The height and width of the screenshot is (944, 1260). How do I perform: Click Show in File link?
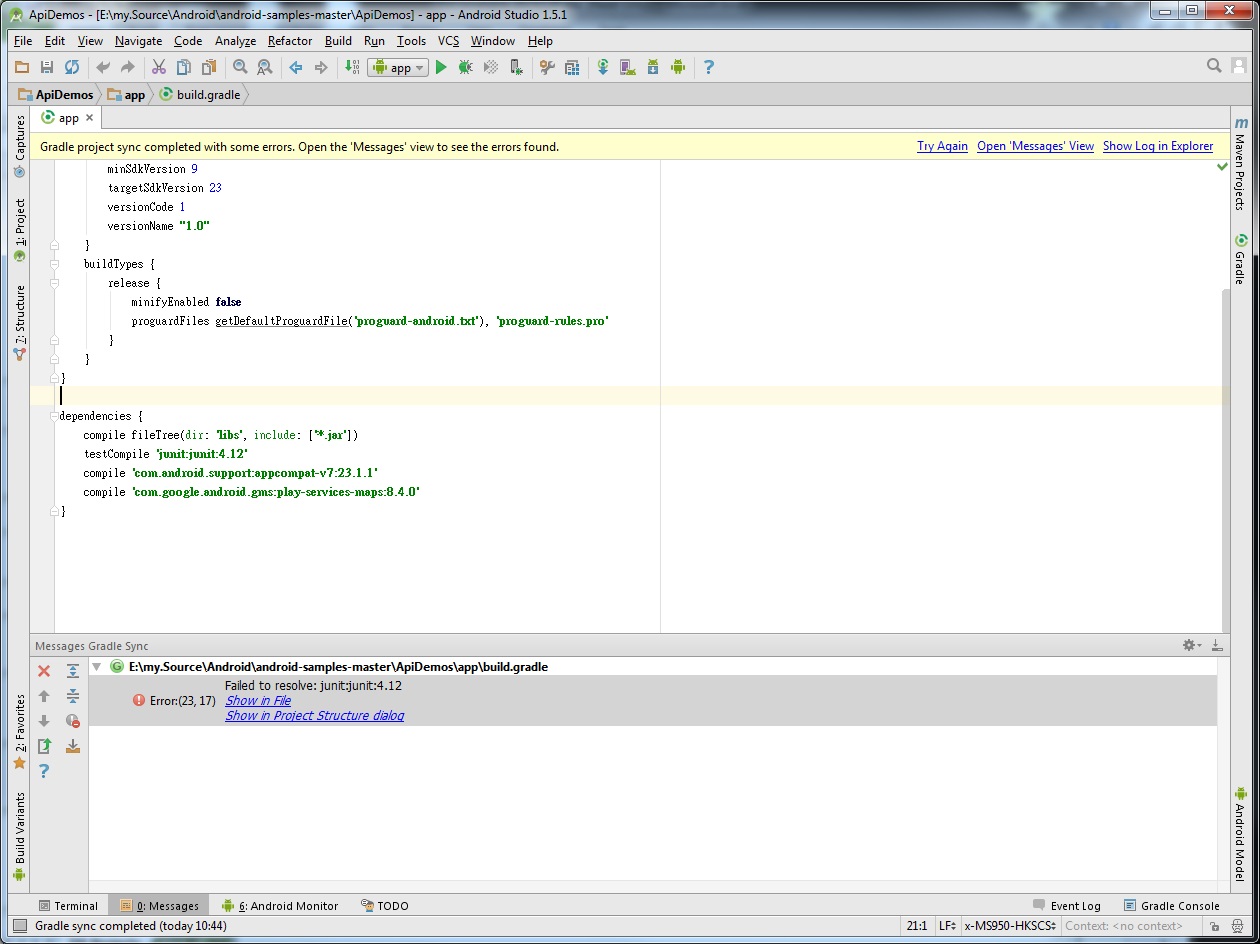pos(258,701)
